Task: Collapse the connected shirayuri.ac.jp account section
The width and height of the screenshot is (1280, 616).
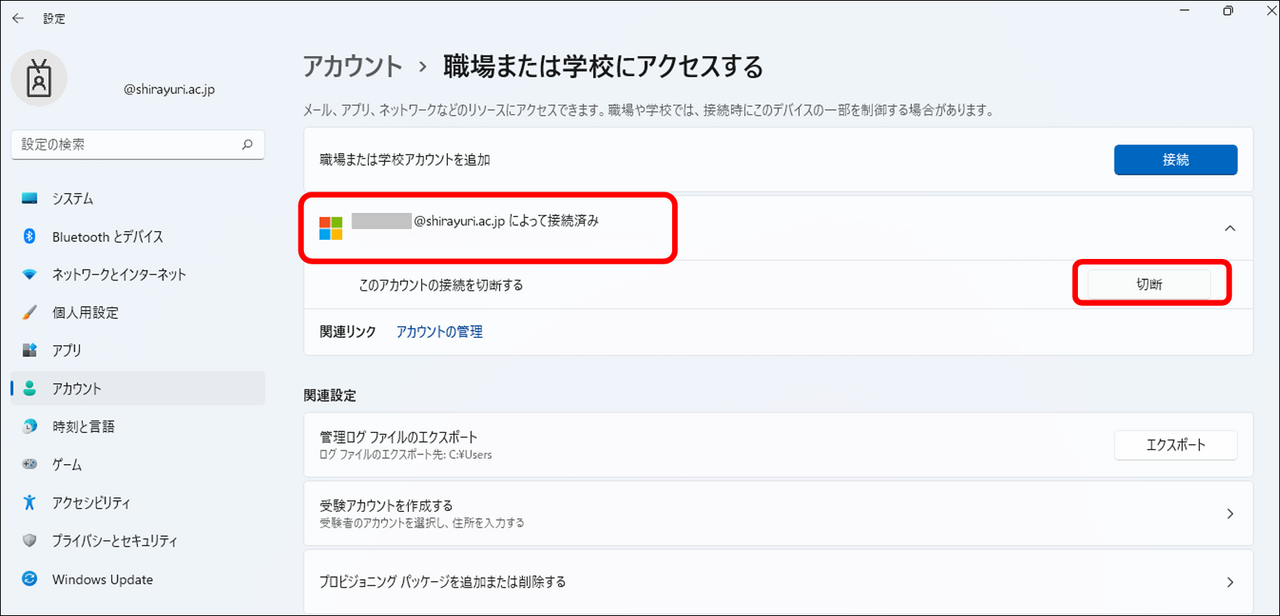Action: (x=1229, y=228)
